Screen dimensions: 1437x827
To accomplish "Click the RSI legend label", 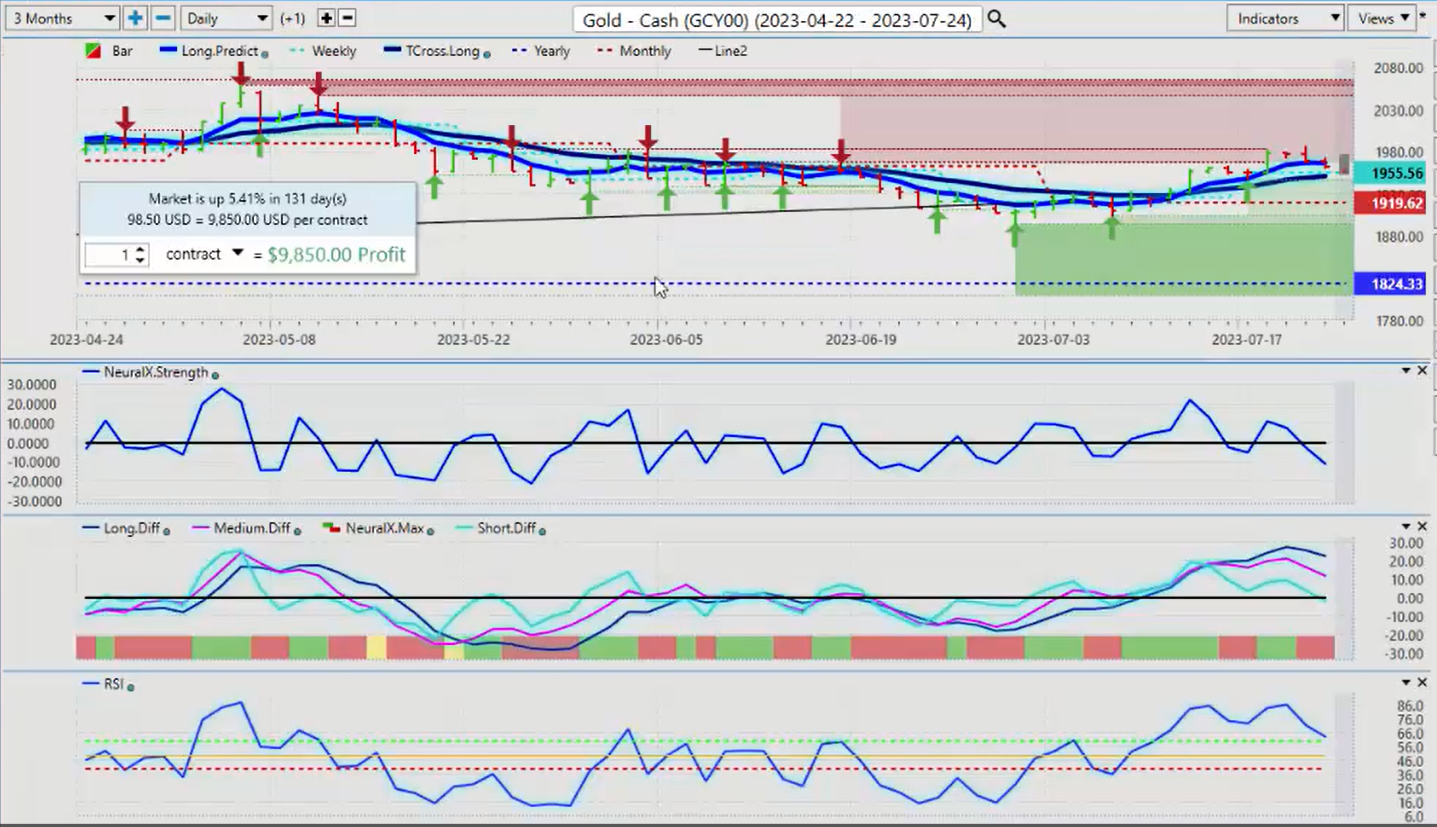I will click(x=114, y=684).
